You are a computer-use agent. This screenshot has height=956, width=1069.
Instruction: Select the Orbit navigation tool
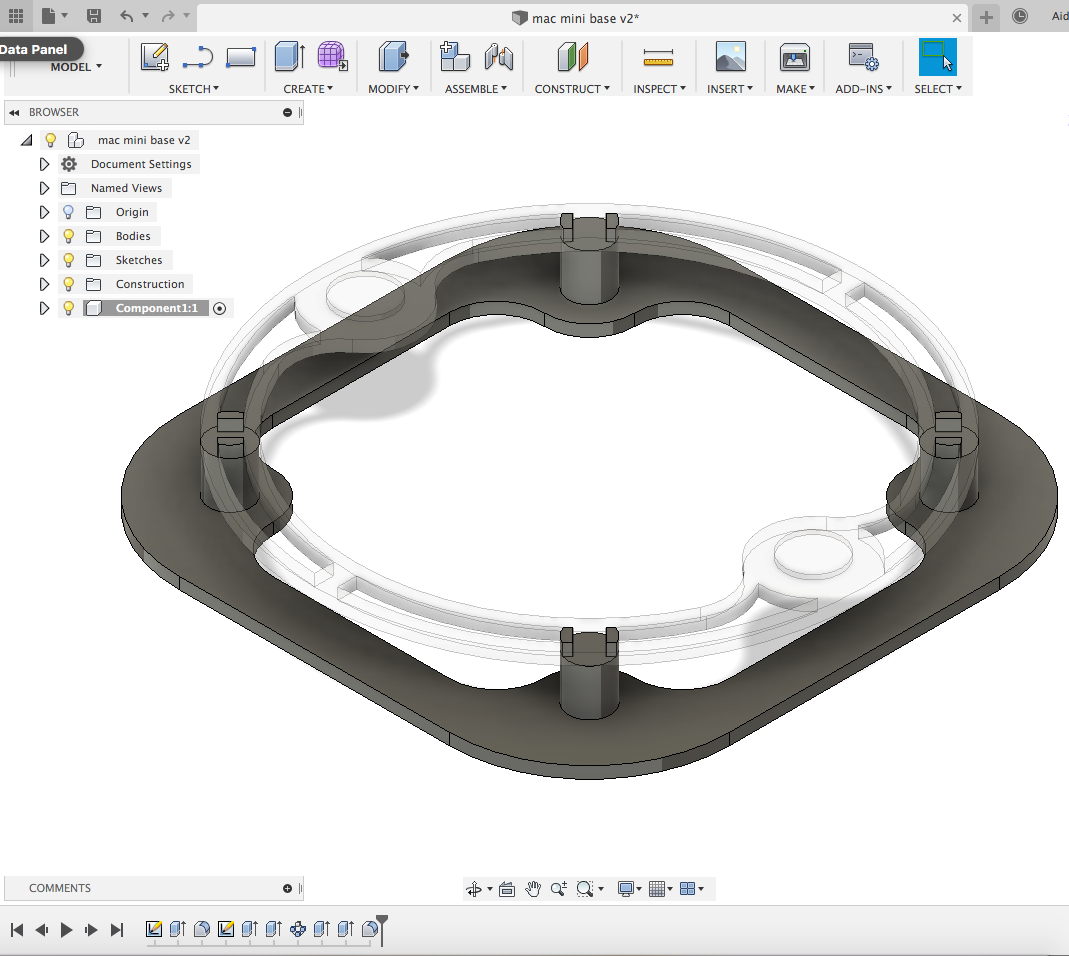474,888
